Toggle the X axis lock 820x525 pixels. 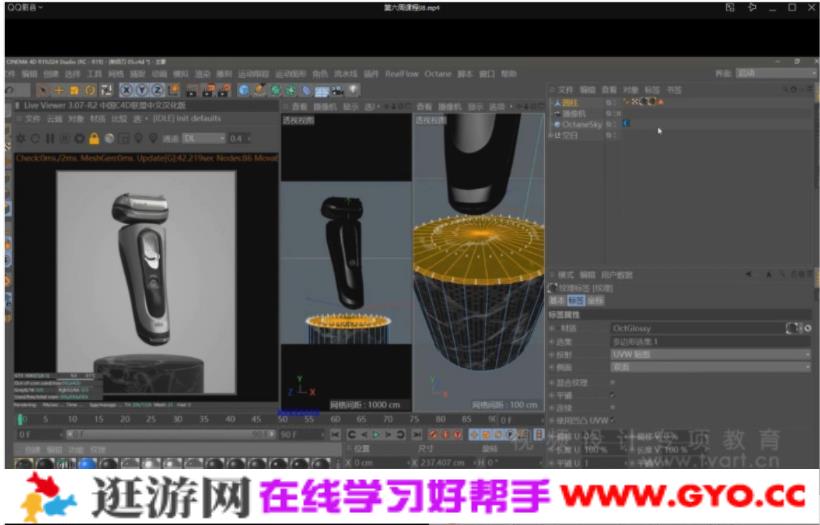tap(126, 90)
